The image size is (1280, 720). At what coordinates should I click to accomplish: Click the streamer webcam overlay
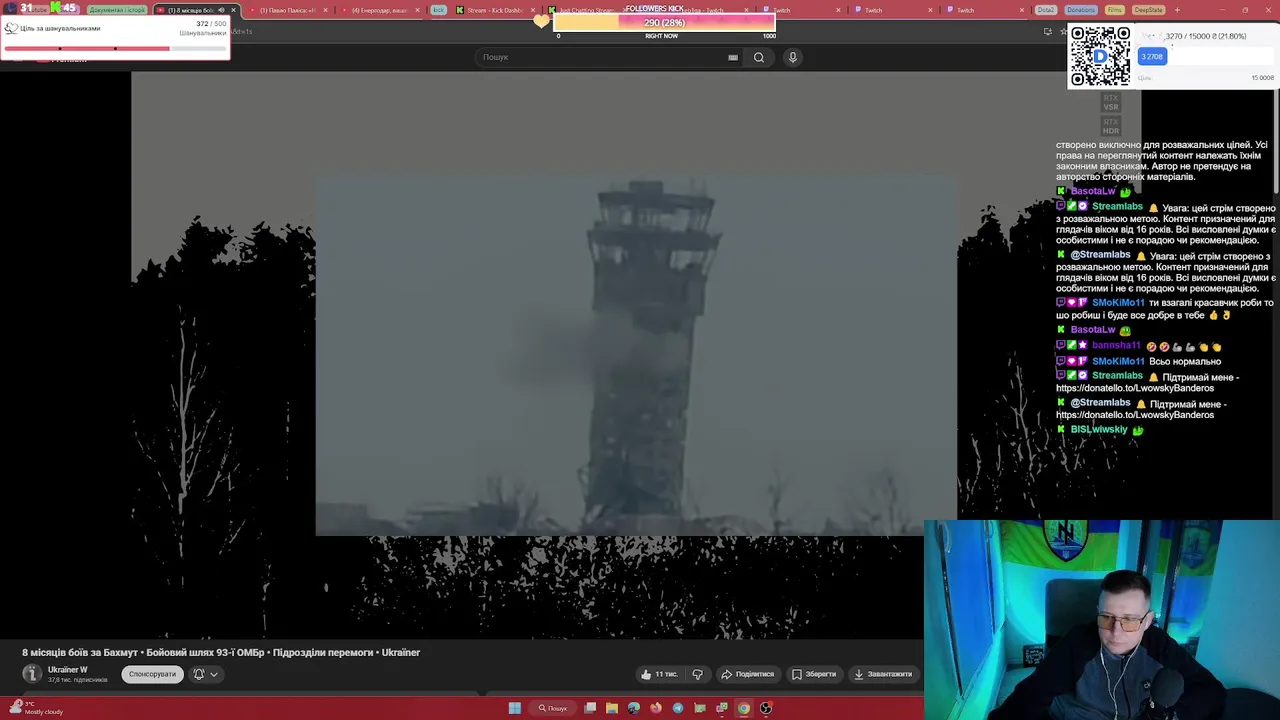[1102, 620]
